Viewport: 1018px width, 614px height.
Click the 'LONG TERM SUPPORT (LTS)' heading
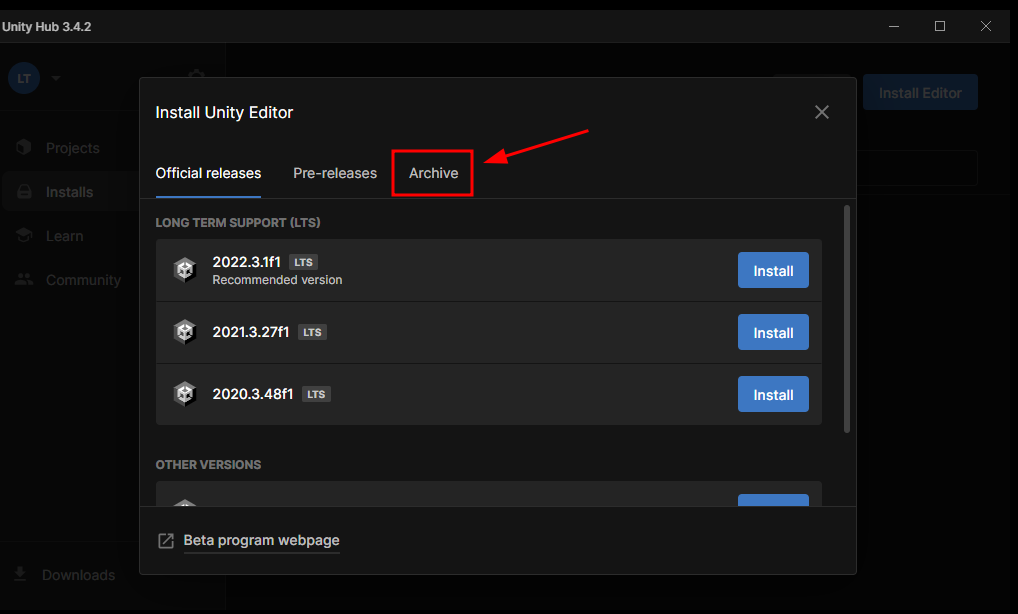pyautogui.click(x=238, y=223)
